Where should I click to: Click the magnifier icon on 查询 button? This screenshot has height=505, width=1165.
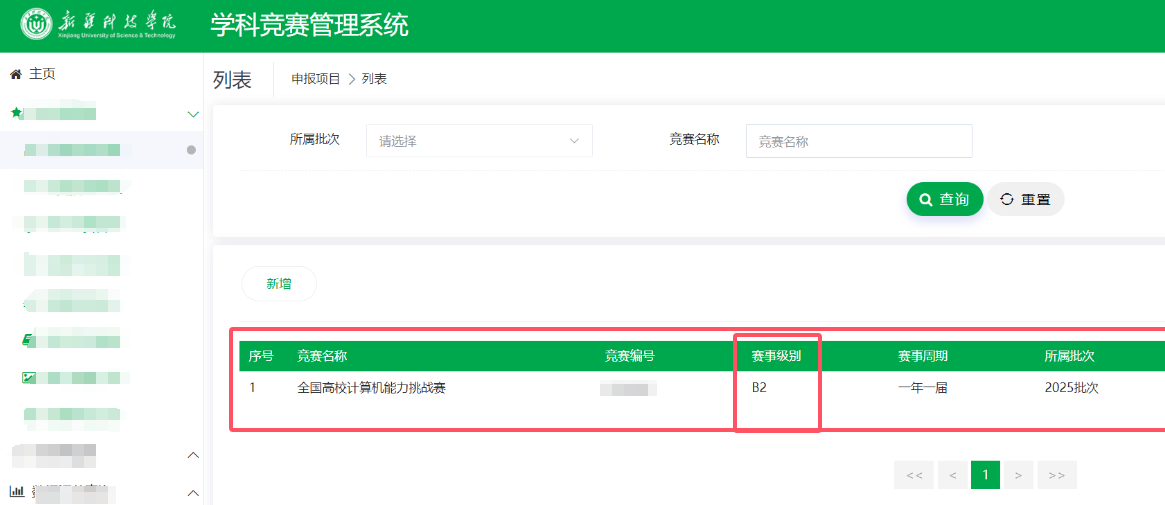click(x=926, y=200)
